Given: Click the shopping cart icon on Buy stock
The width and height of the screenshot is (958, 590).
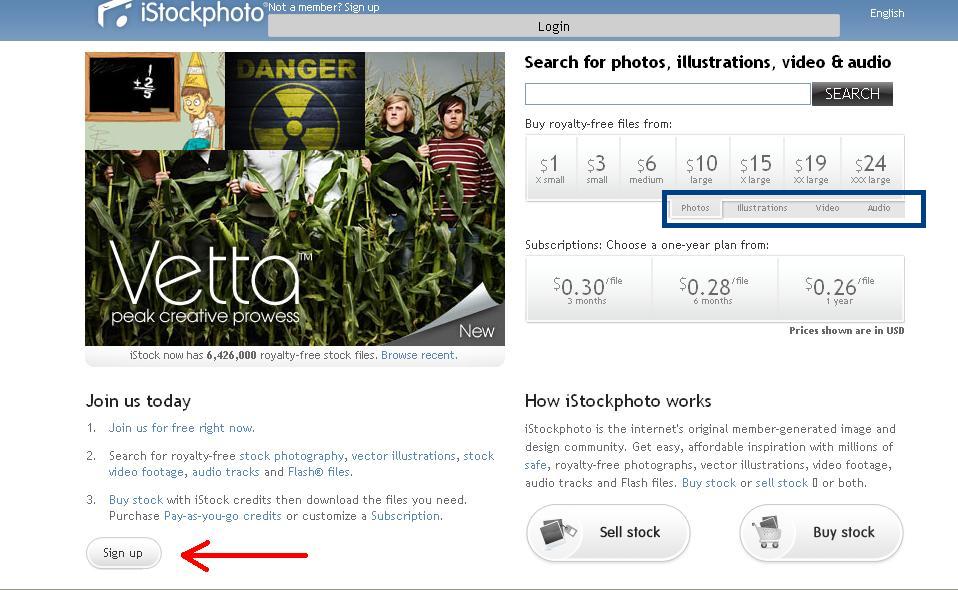Looking at the screenshot, I should (770, 532).
